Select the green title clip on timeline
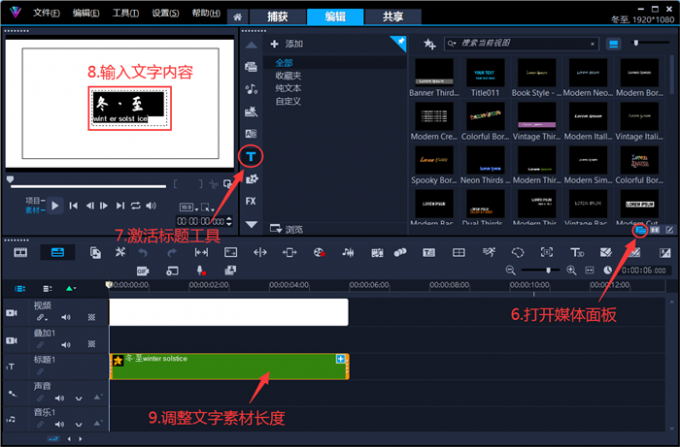This screenshot has width=680, height=447. (229, 366)
